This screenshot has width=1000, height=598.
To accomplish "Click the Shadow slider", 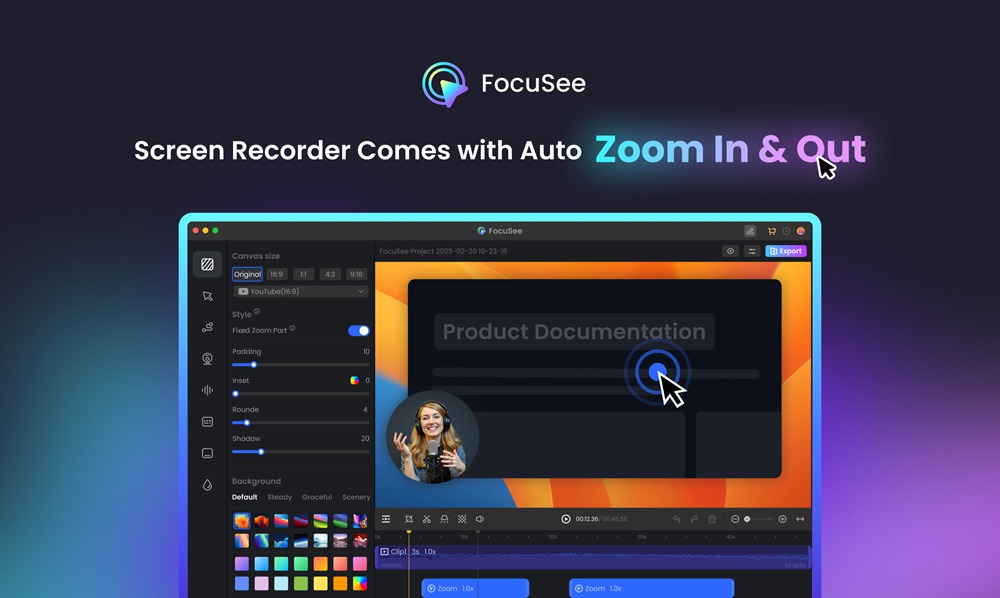I will click(x=300, y=452).
